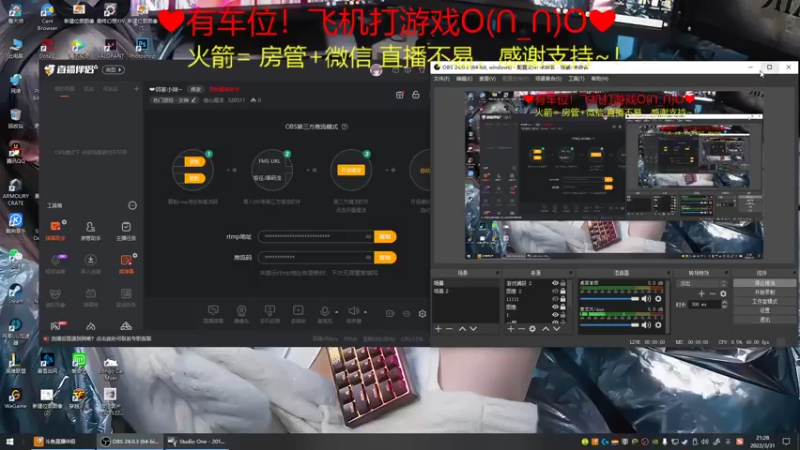The height and width of the screenshot is (450, 800).
Task: Open OBS 查看(V) menu
Action: click(x=487, y=79)
